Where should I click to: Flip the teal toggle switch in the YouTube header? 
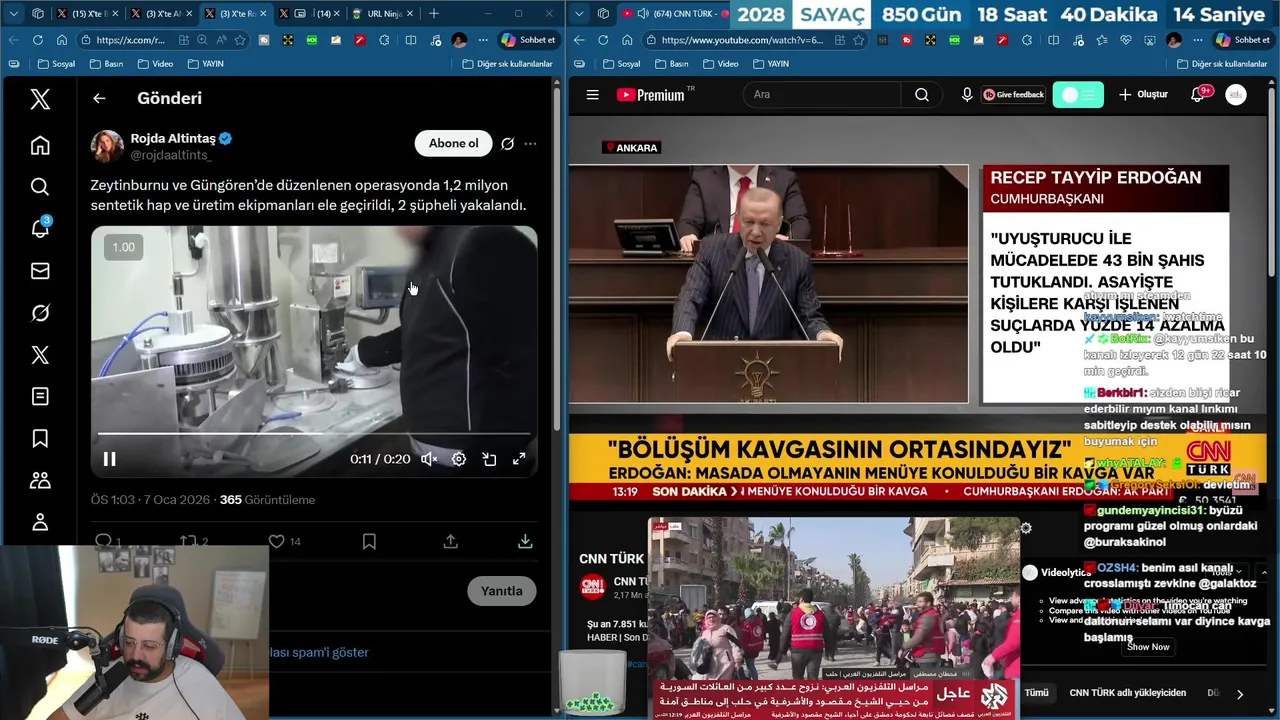tap(1078, 94)
